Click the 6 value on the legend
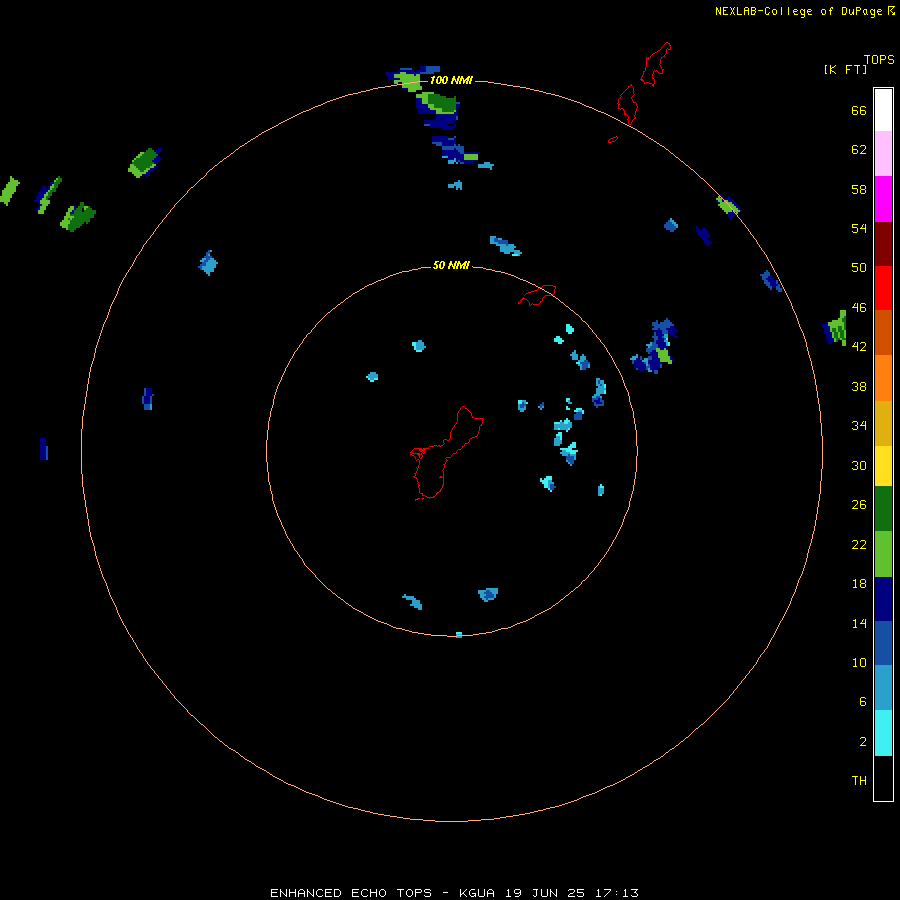900x900 pixels. coord(863,701)
